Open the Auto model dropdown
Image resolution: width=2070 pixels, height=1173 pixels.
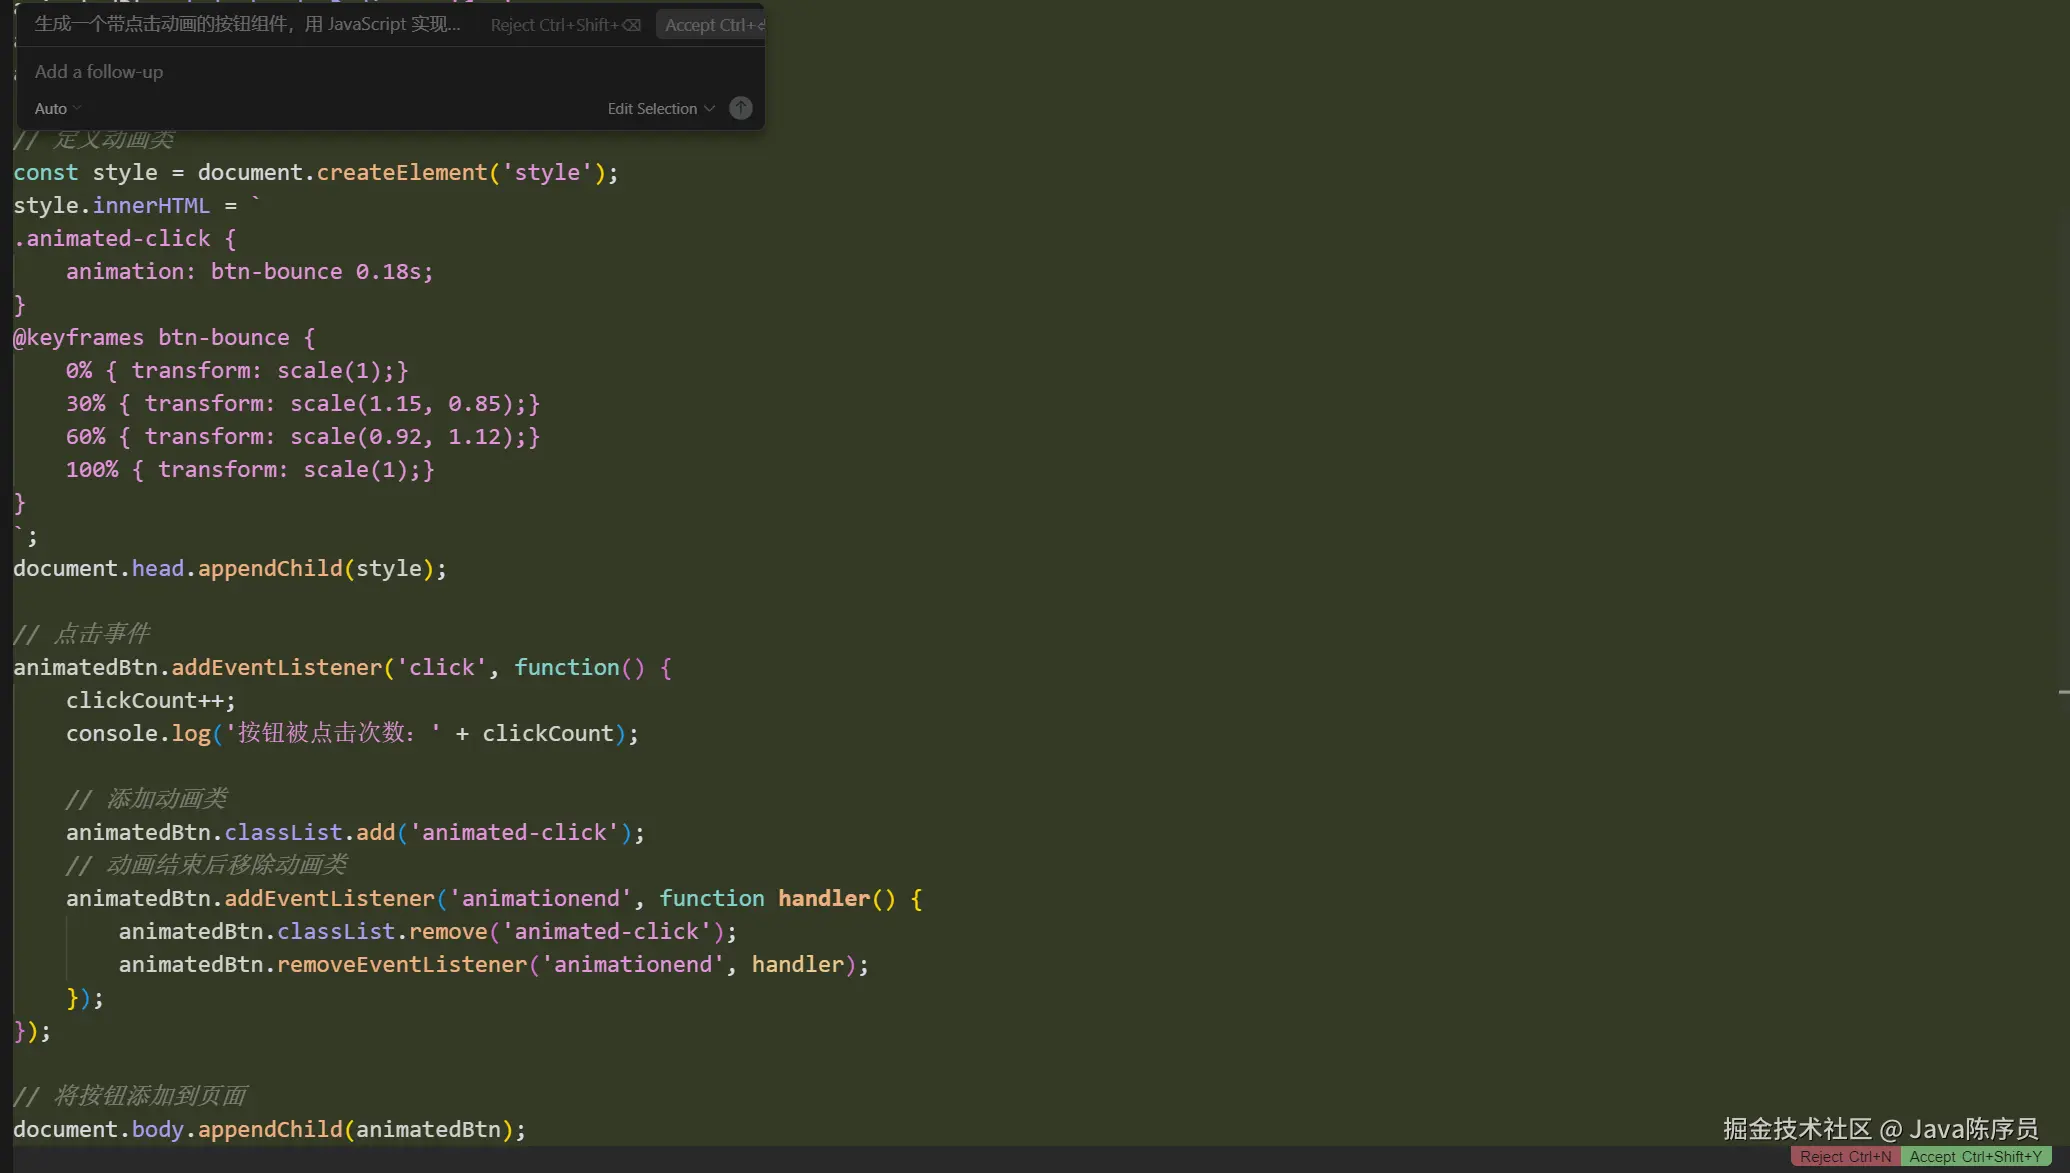(x=57, y=108)
